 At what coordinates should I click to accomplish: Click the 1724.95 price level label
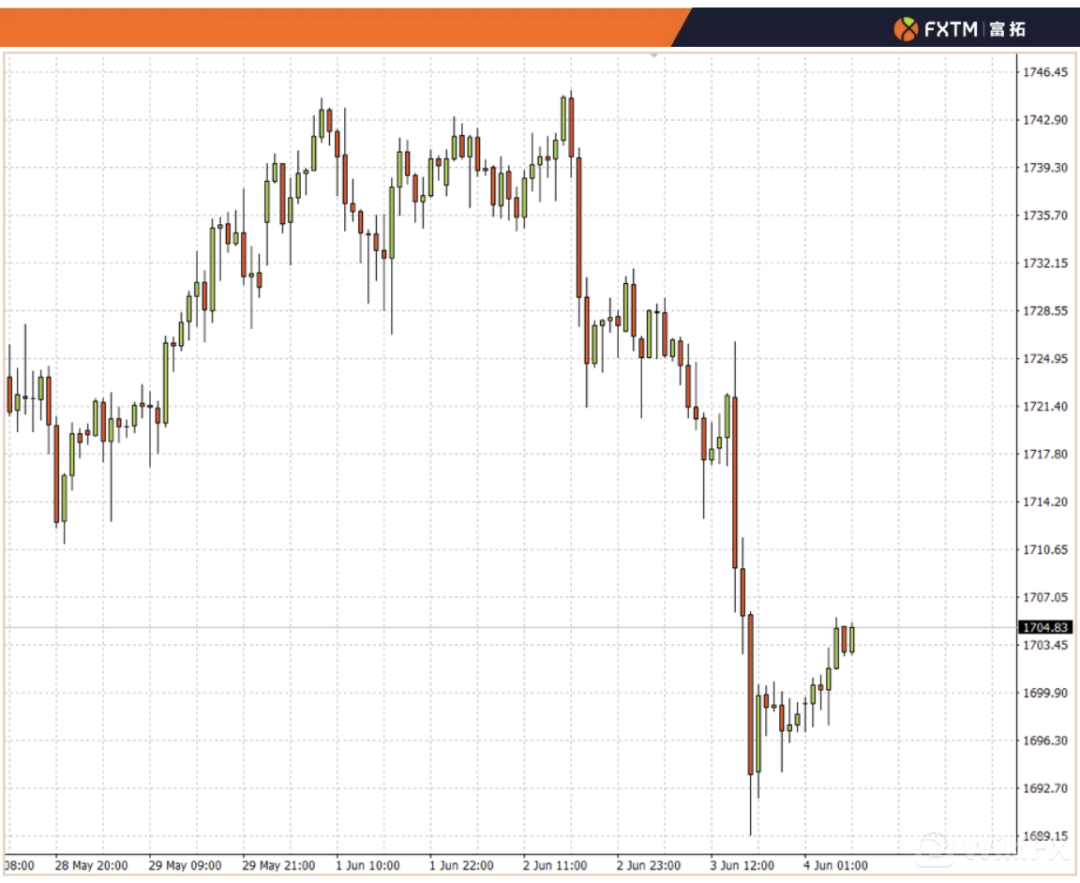click(1044, 358)
